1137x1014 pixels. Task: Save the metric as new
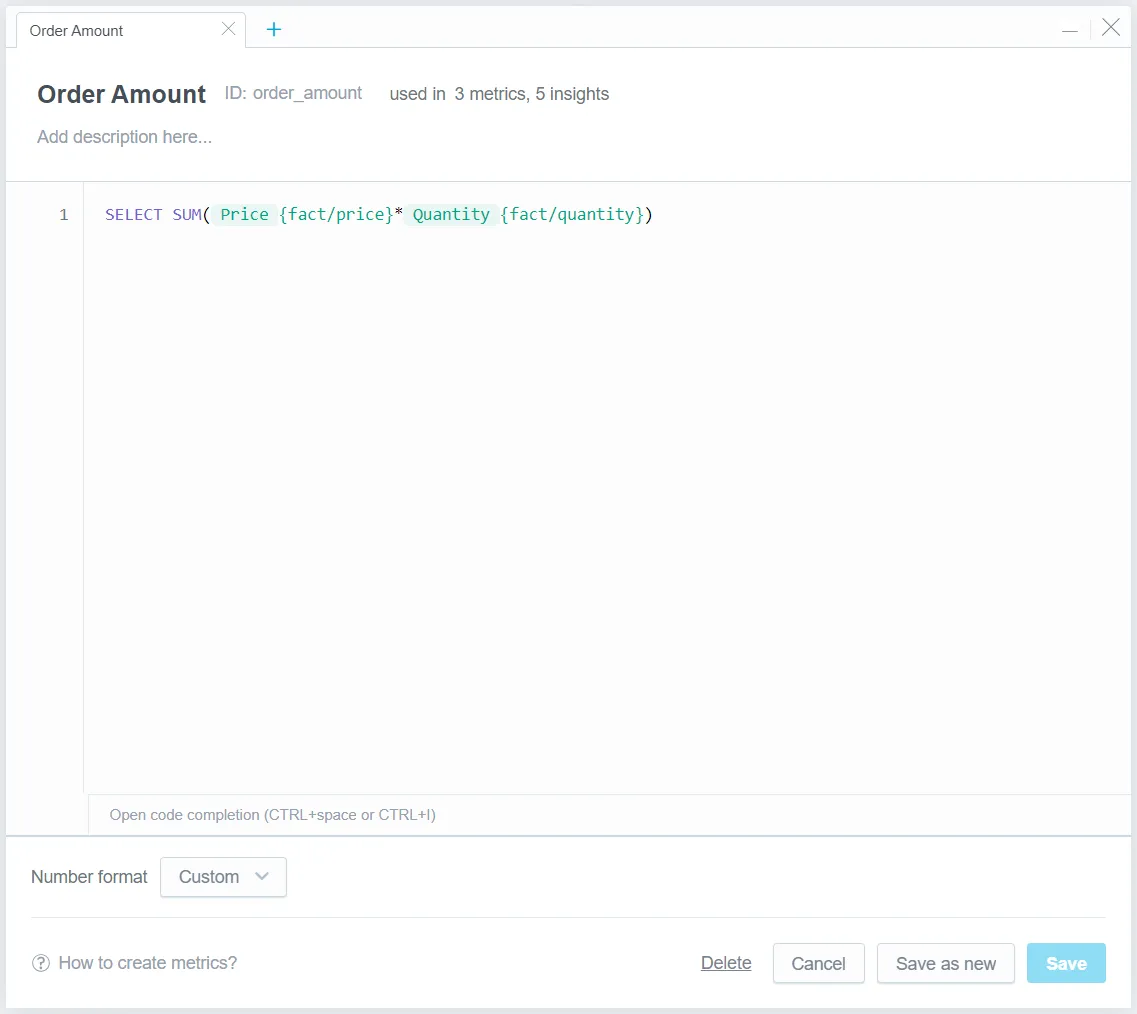pos(945,963)
